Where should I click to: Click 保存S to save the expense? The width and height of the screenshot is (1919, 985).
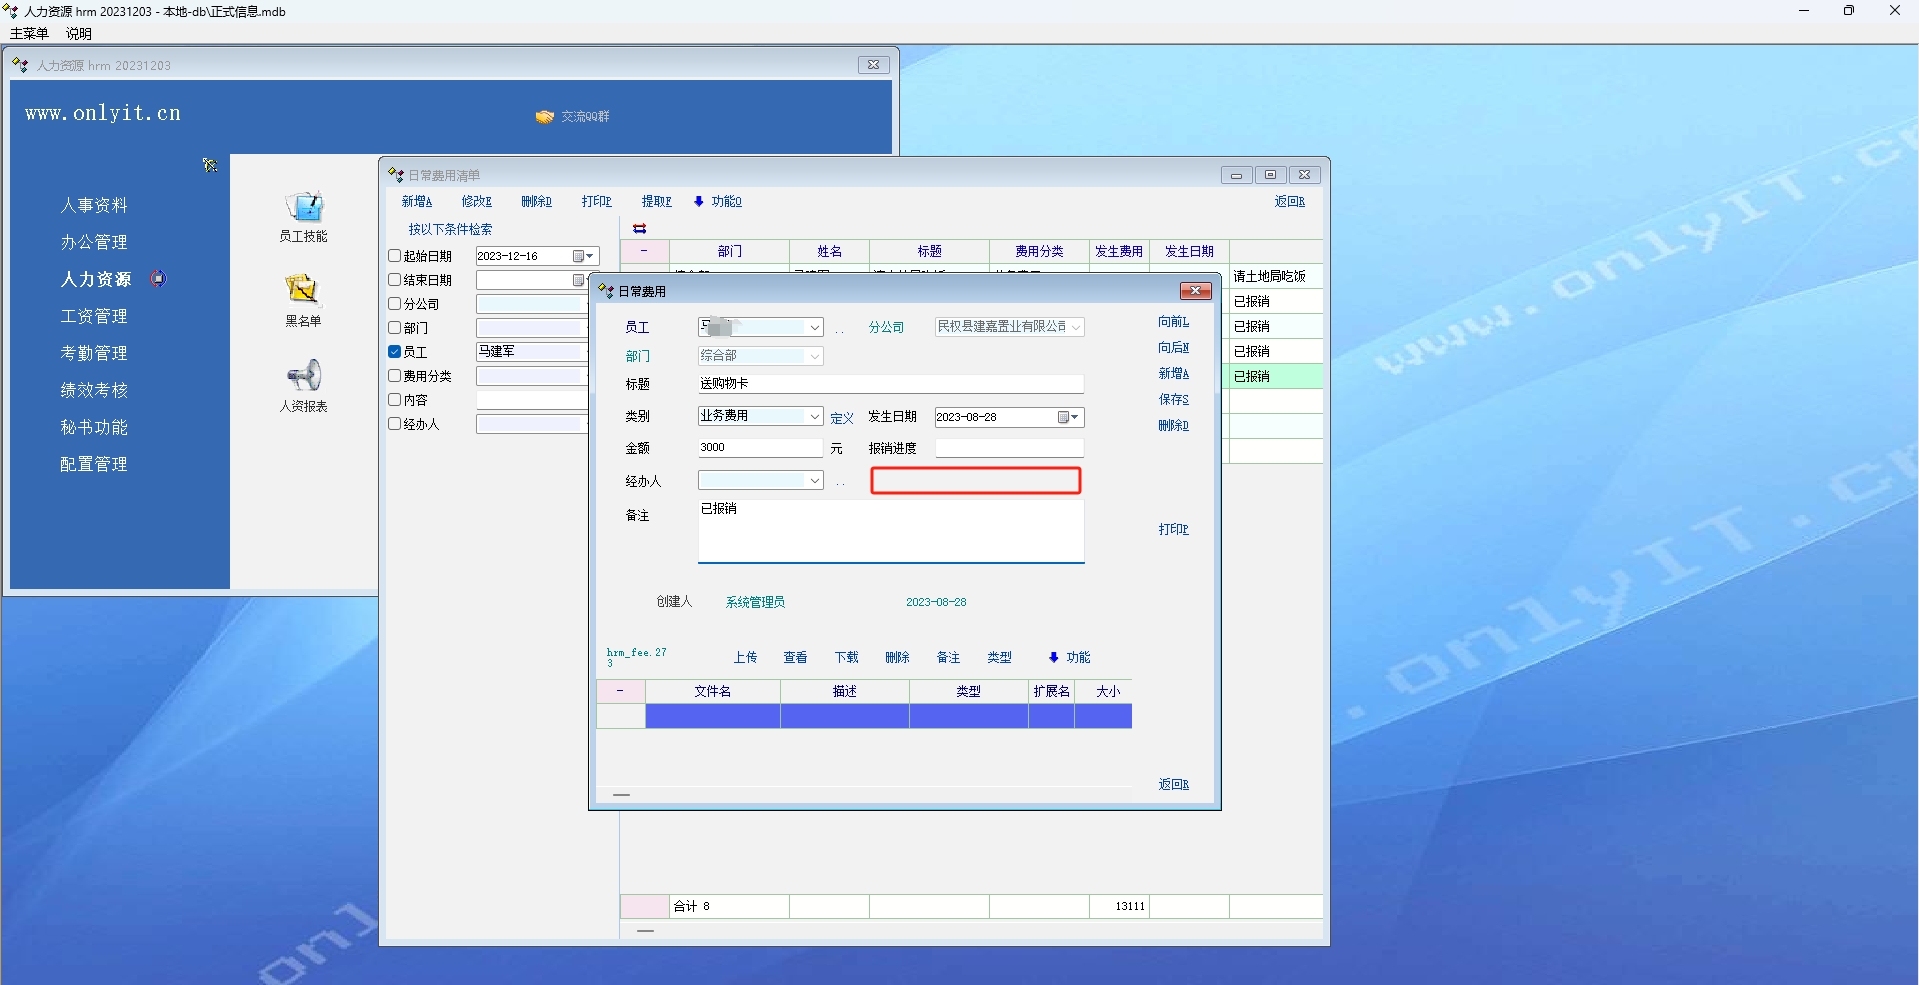1173,400
